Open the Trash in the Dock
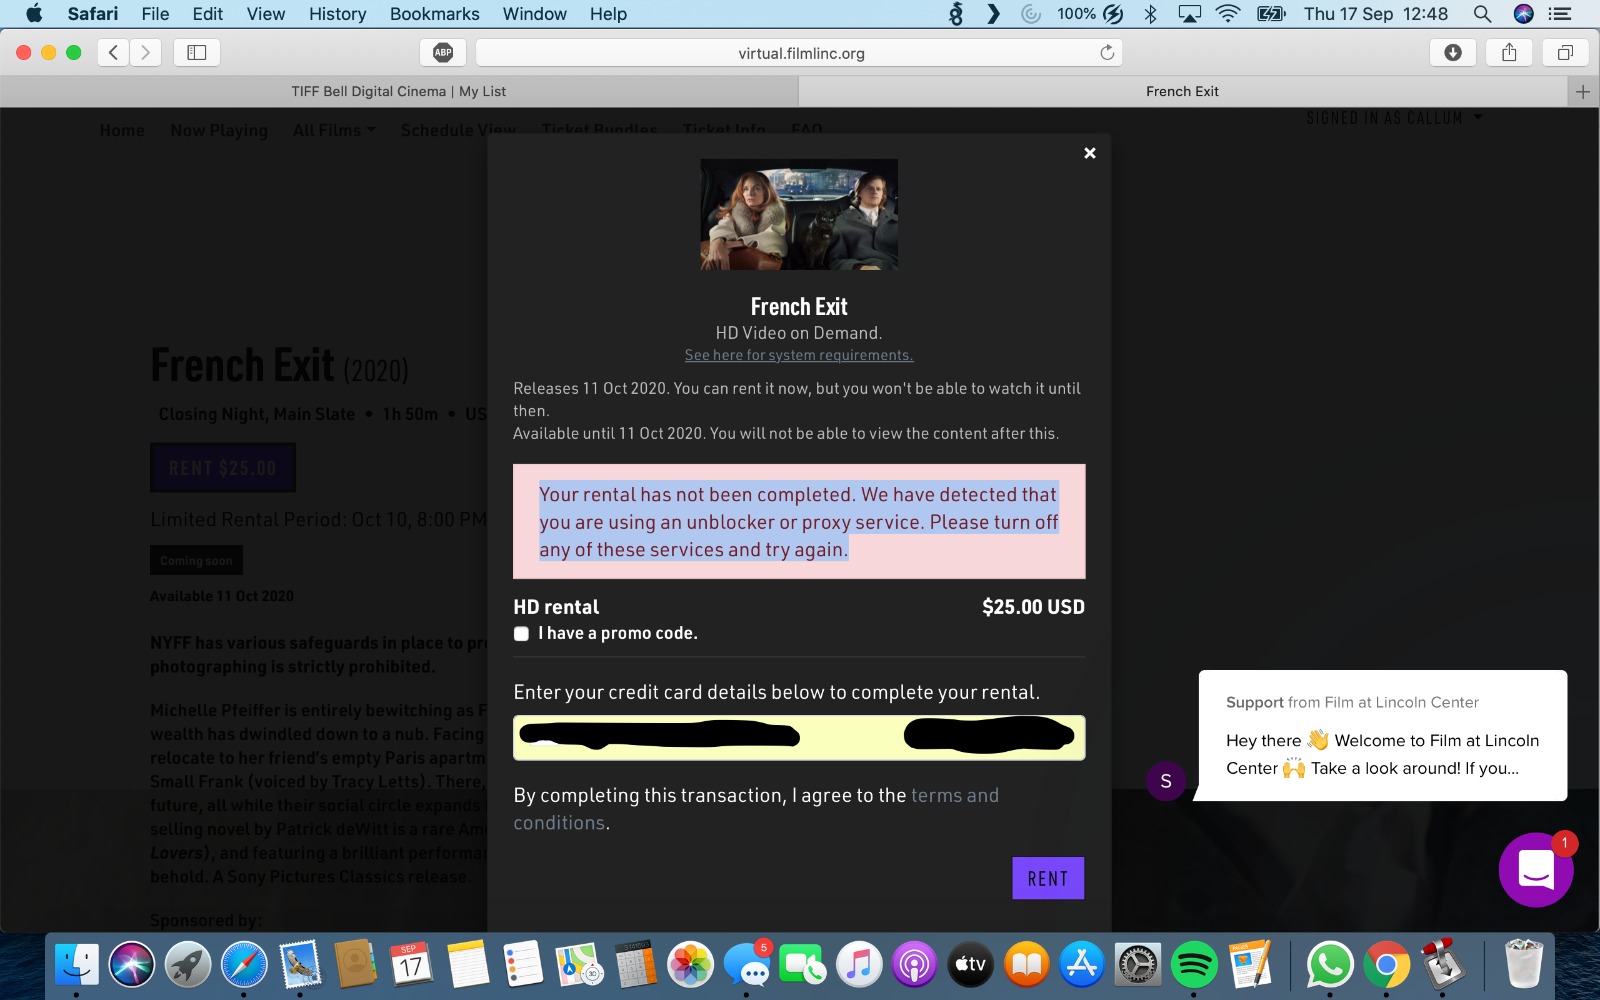This screenshot has width=1600, height=1000. point(1524,965)
